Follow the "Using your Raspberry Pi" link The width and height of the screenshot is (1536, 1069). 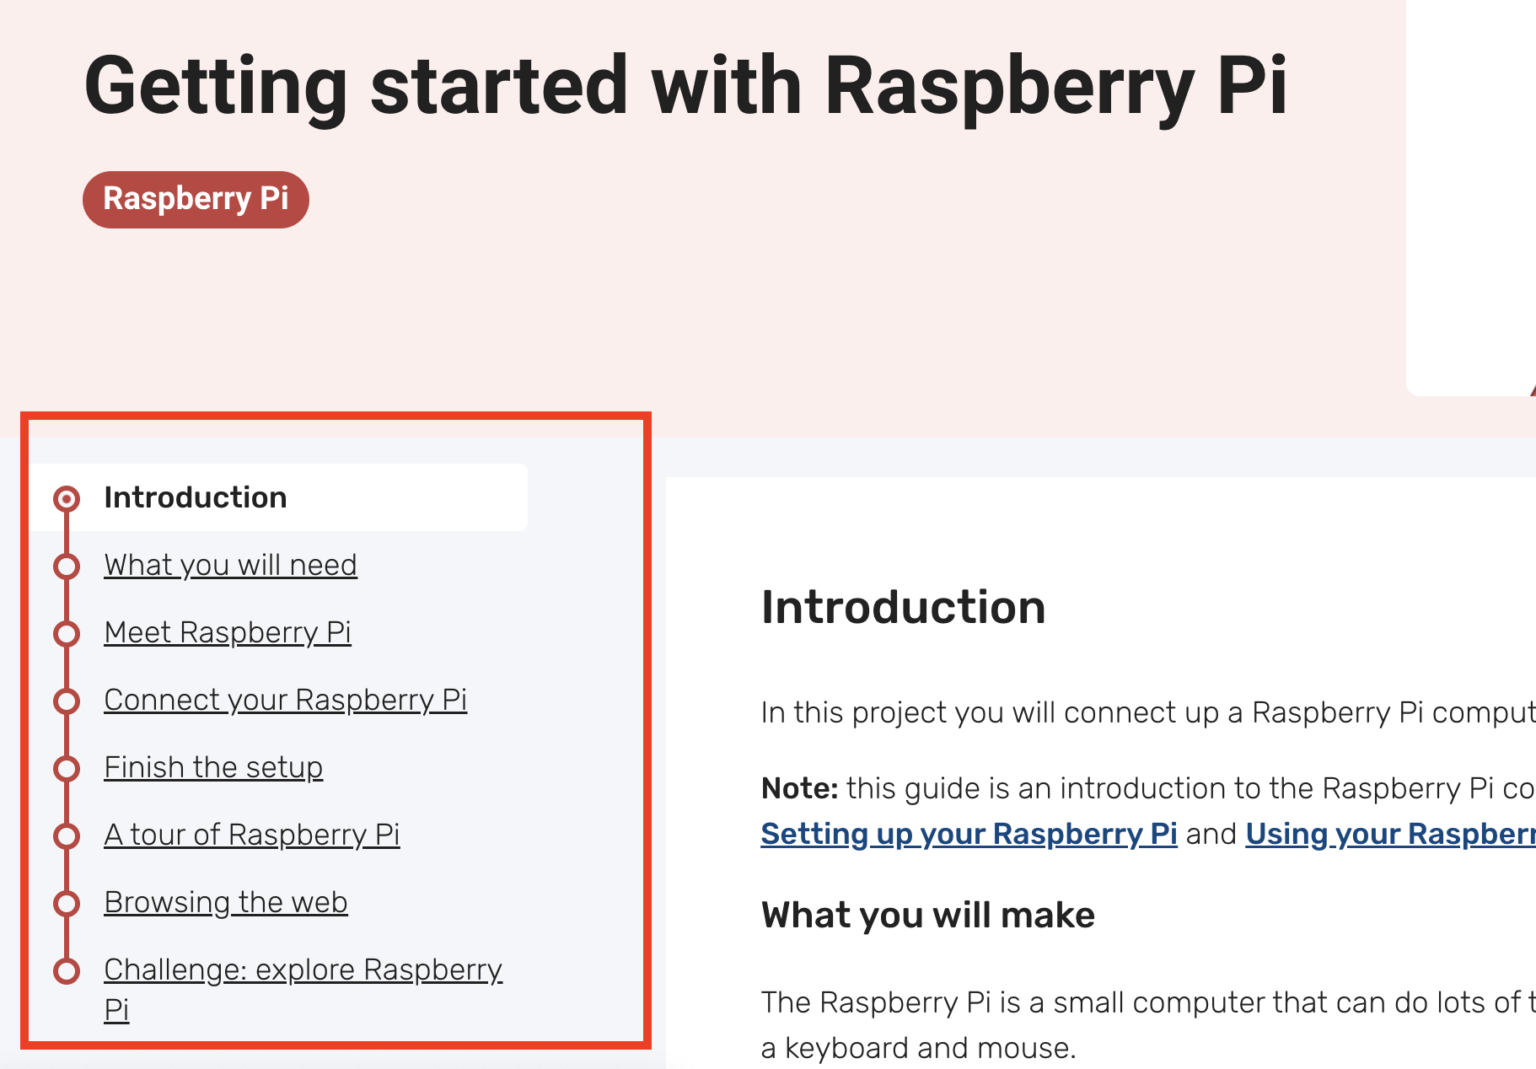1390,834
